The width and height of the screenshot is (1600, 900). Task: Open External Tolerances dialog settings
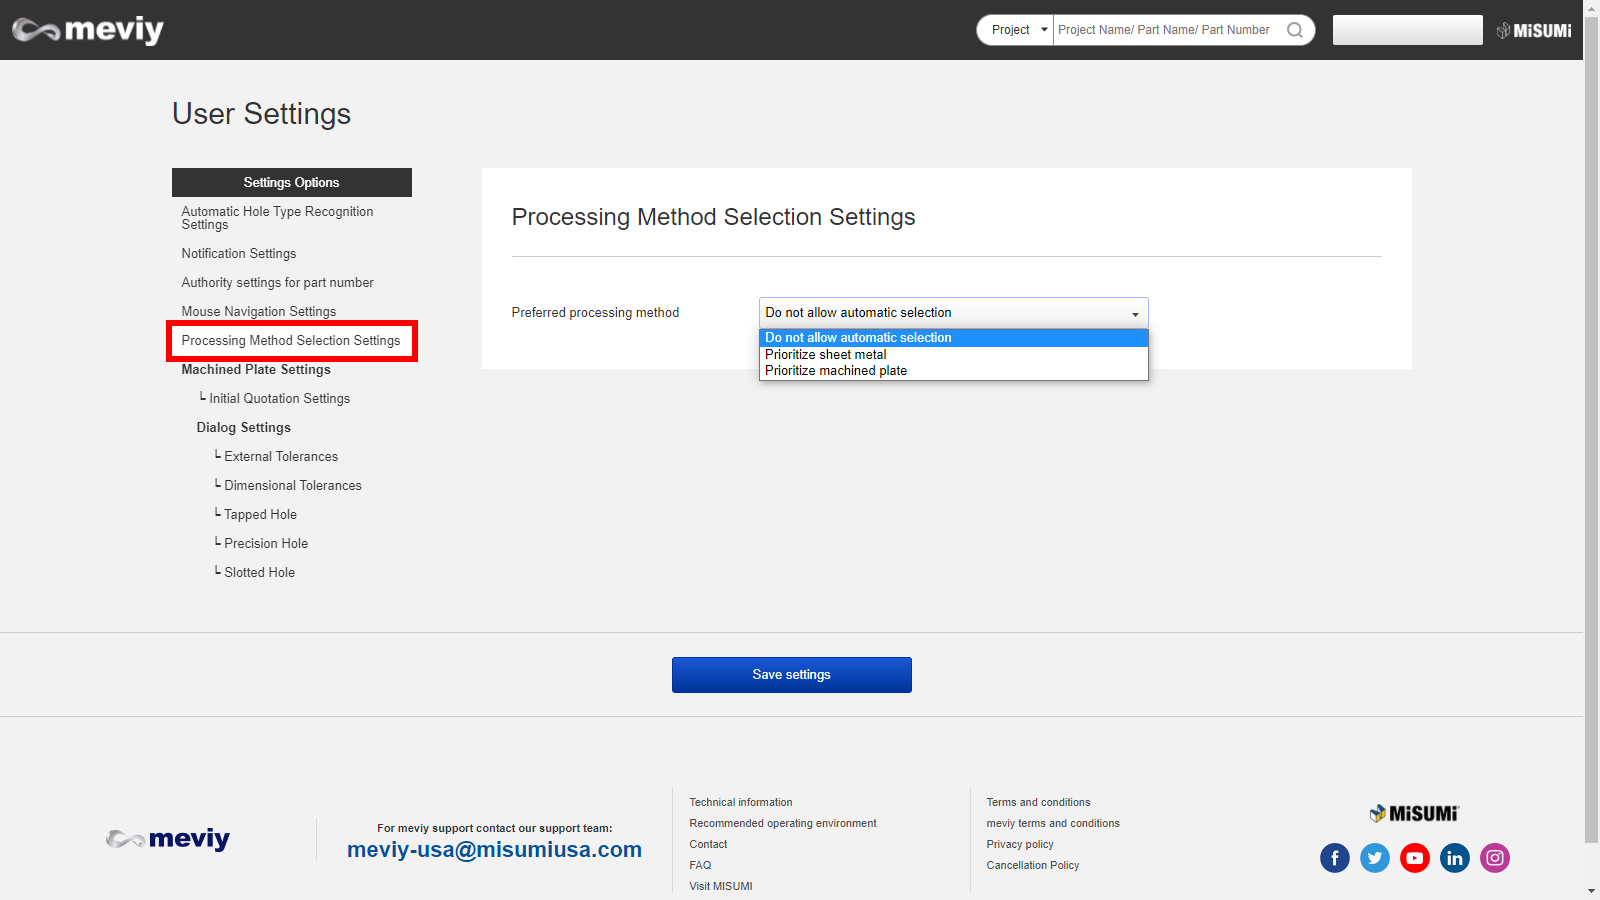(x=281, y=457)
